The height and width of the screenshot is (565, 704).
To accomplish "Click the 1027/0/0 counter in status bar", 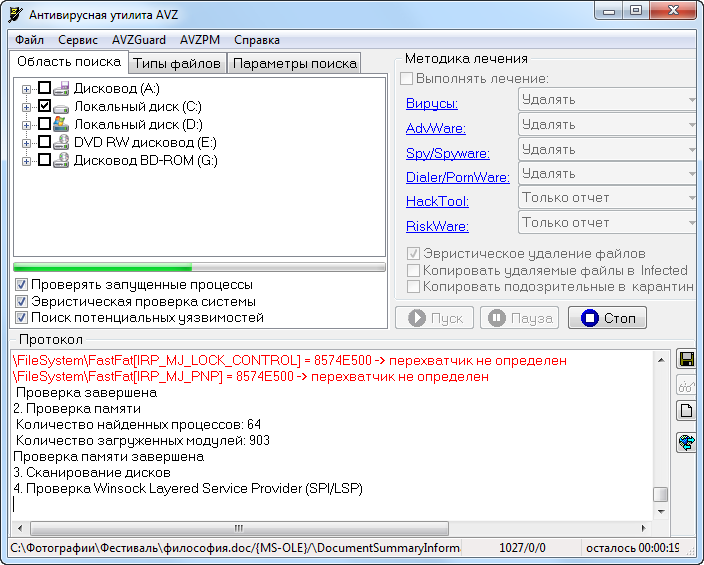I will [522, 548].
